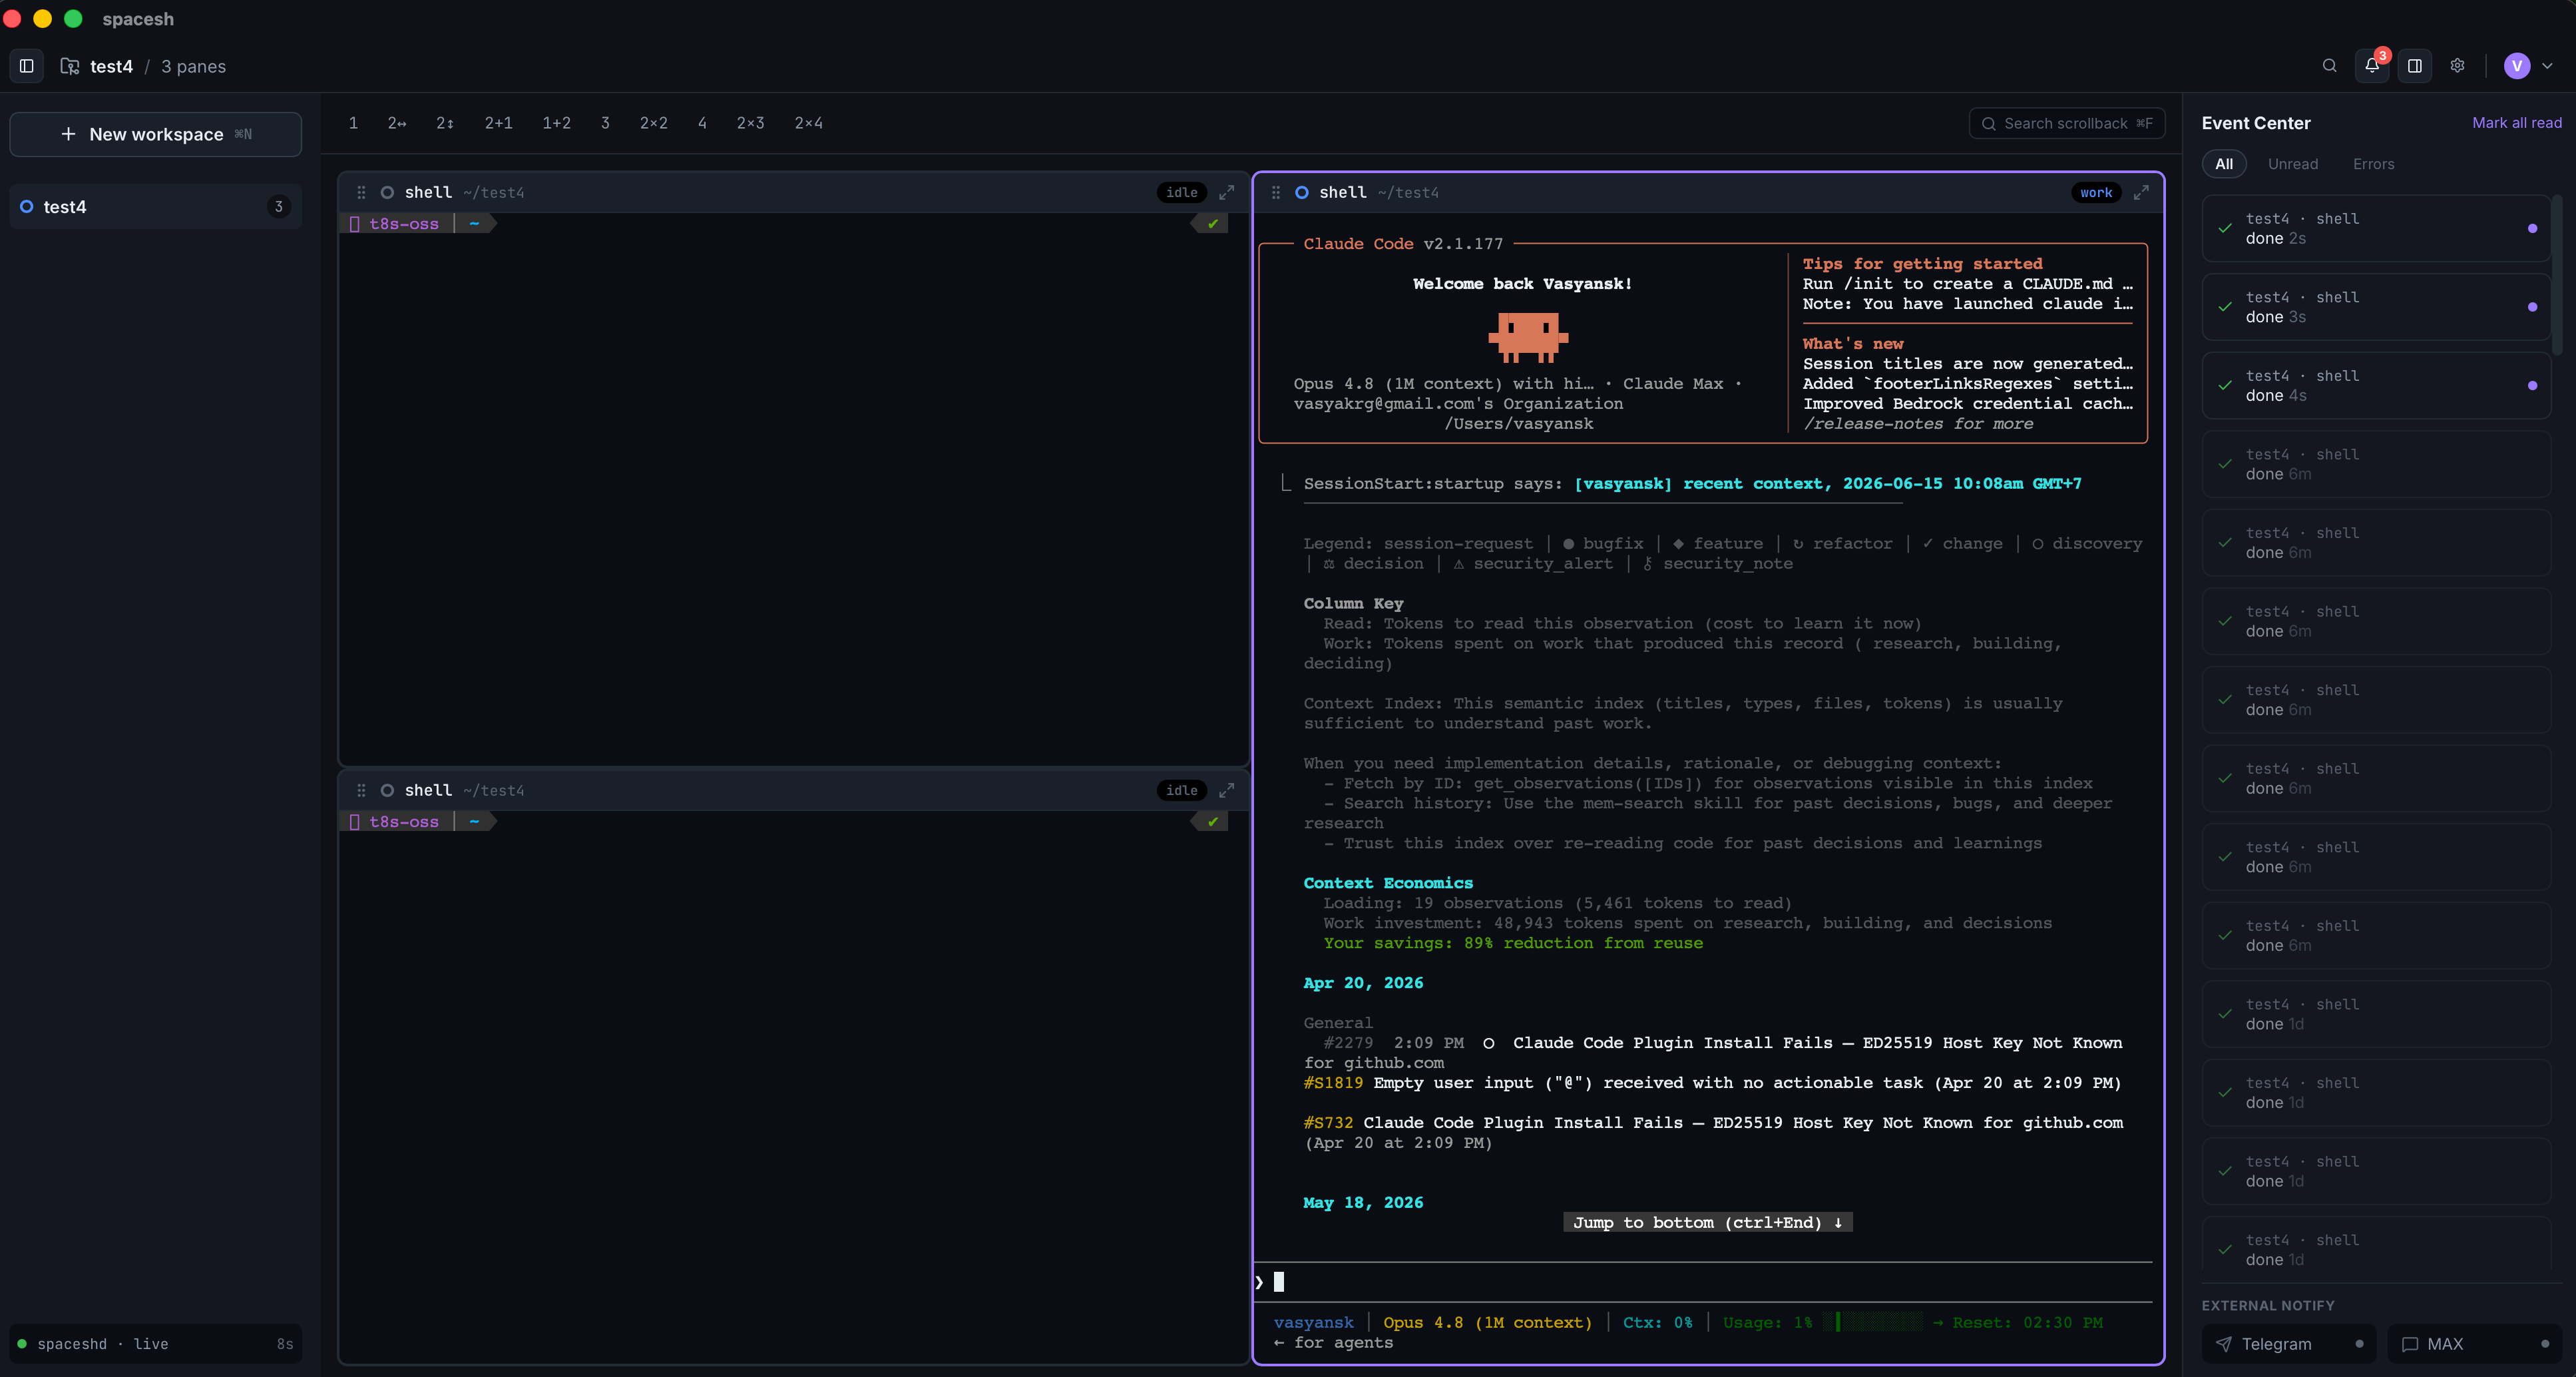This screenshot has height=1377, width=2576.
Task: Maximize the top-left shell pane
Action: point(1226,192)
